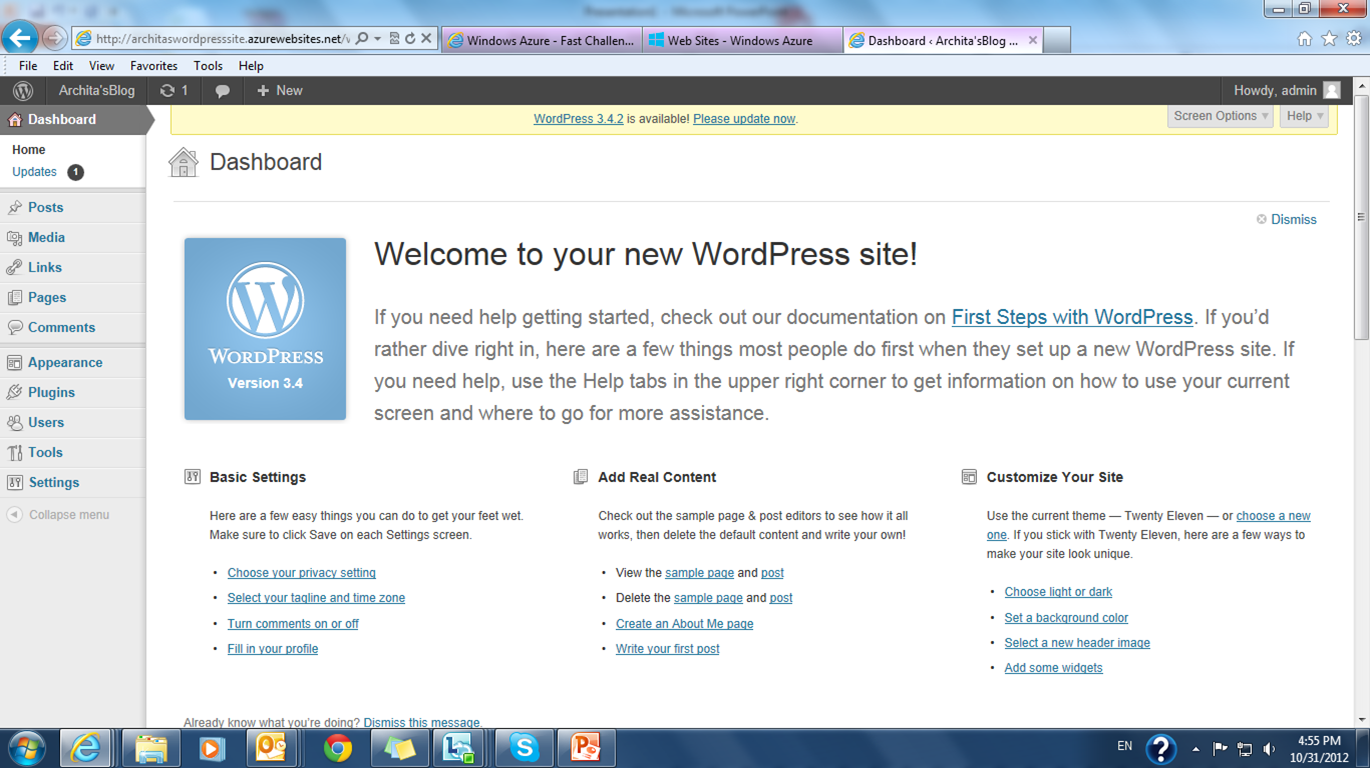The image size is (1370, 768).
Task: Click the Pages icon in sidebar
Action: tap(14, 298)
